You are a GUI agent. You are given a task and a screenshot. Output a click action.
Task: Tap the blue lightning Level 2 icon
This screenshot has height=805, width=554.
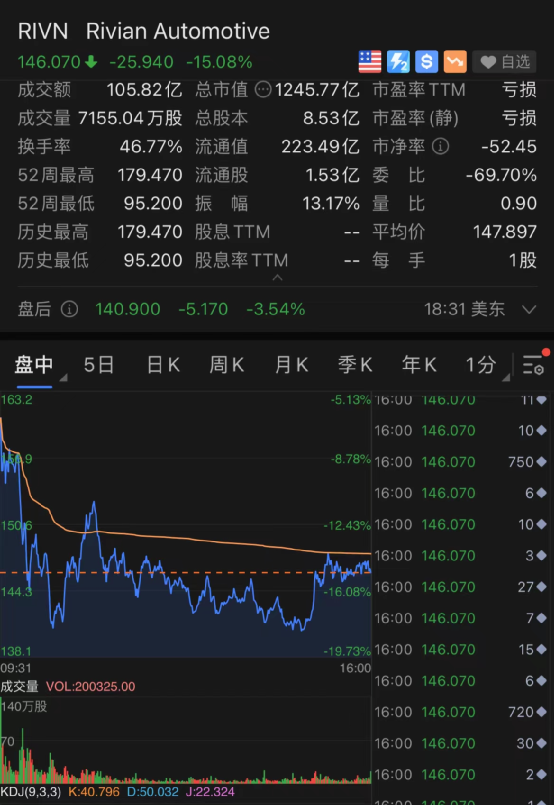[398, 62]
